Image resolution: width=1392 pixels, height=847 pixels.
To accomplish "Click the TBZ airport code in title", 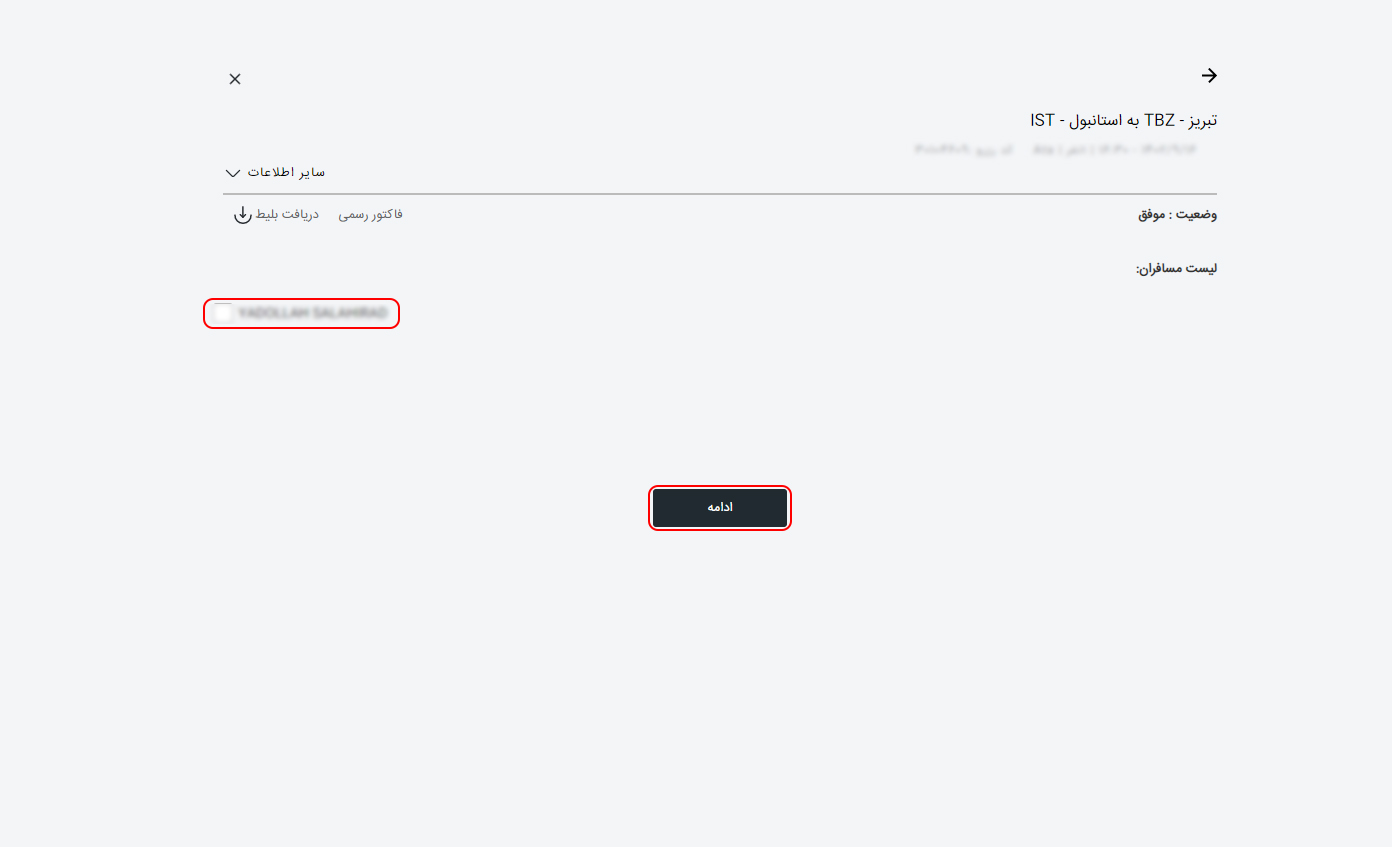I will [1158, 120].
